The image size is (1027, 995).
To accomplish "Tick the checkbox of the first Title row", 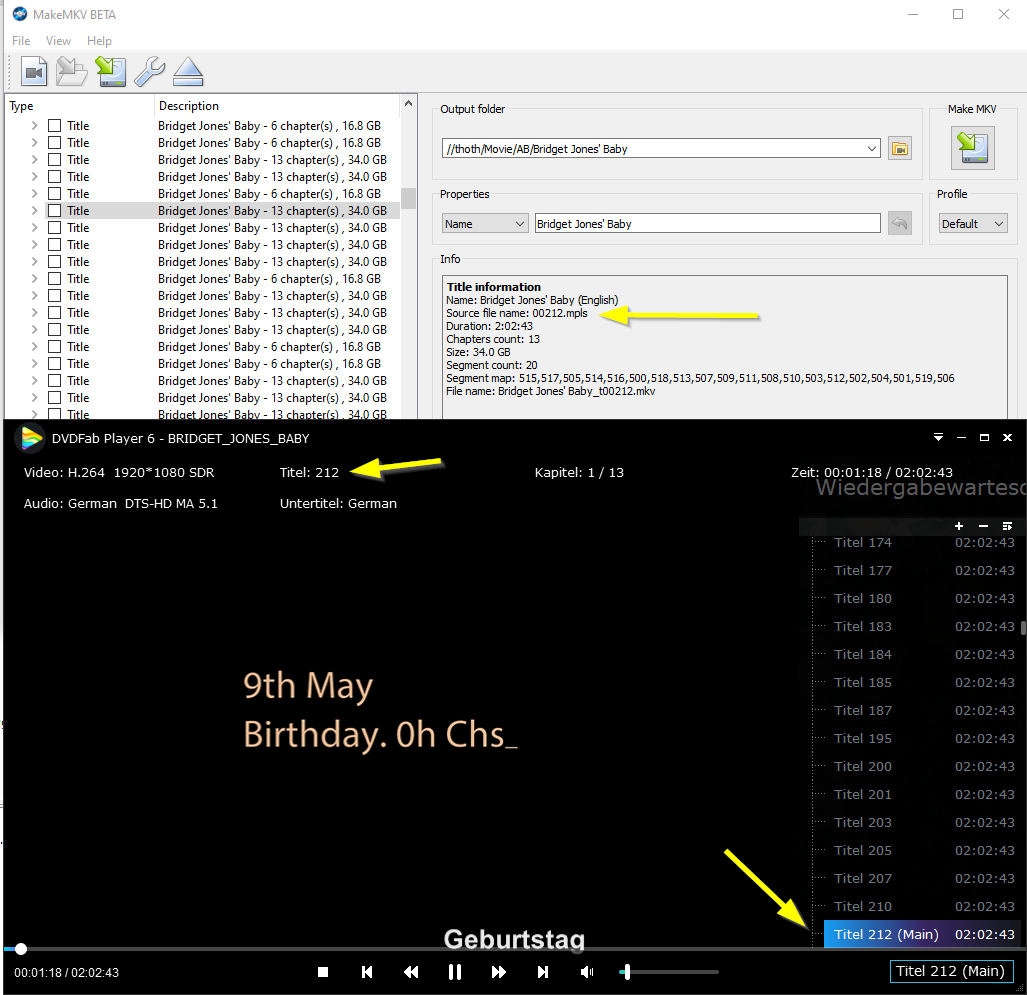I will pos(55,126).
